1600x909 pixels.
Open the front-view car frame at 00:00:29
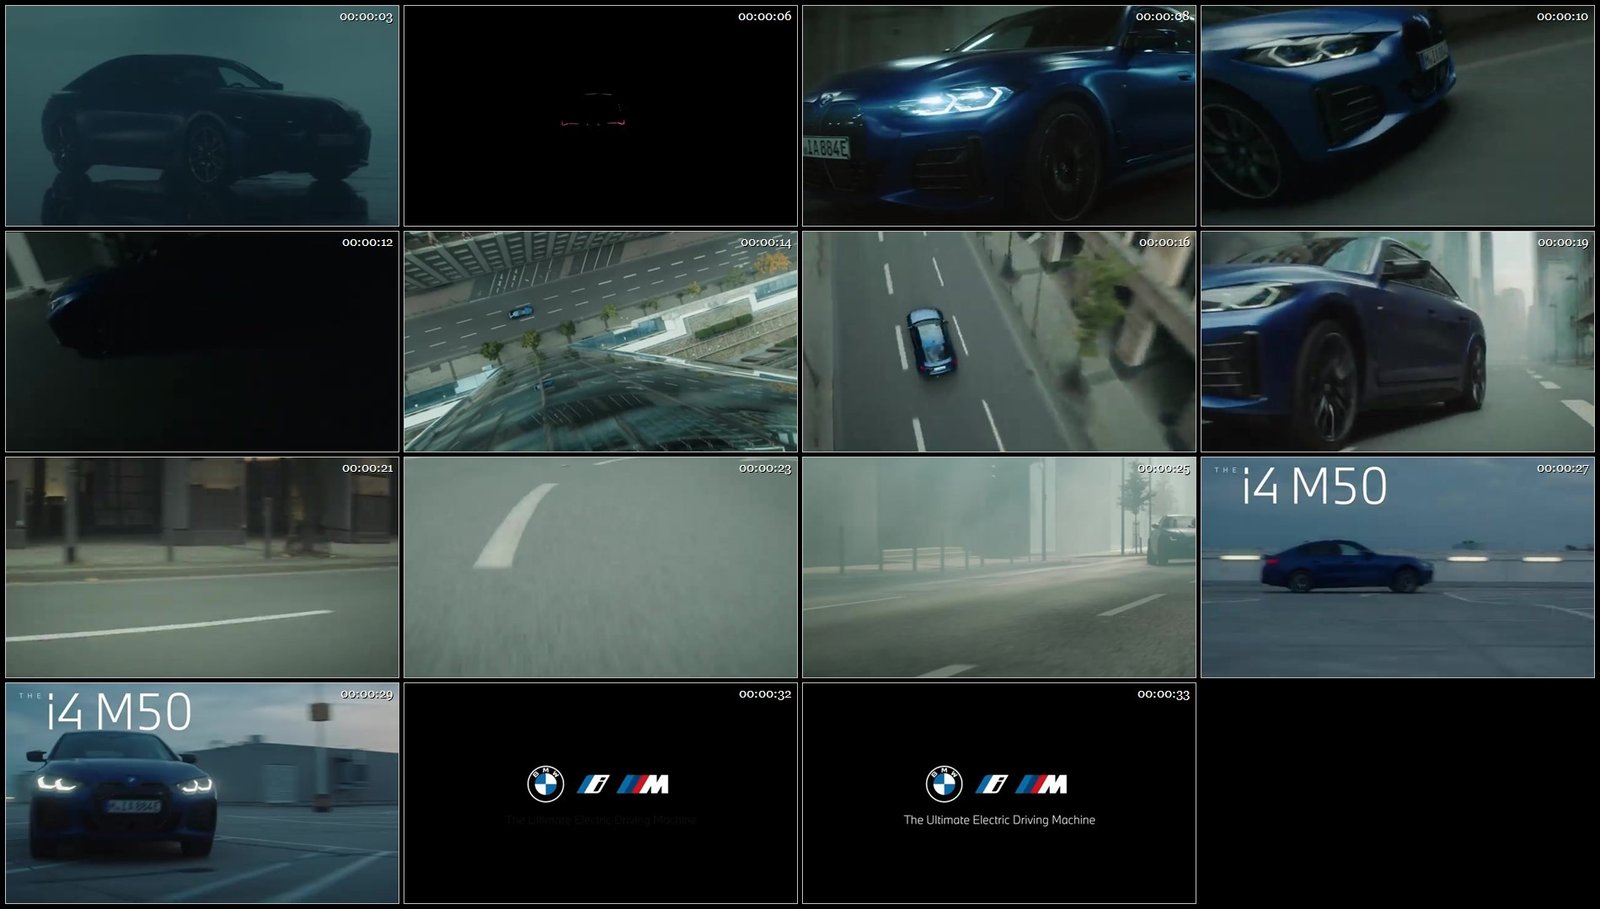(x=202, y=794)
